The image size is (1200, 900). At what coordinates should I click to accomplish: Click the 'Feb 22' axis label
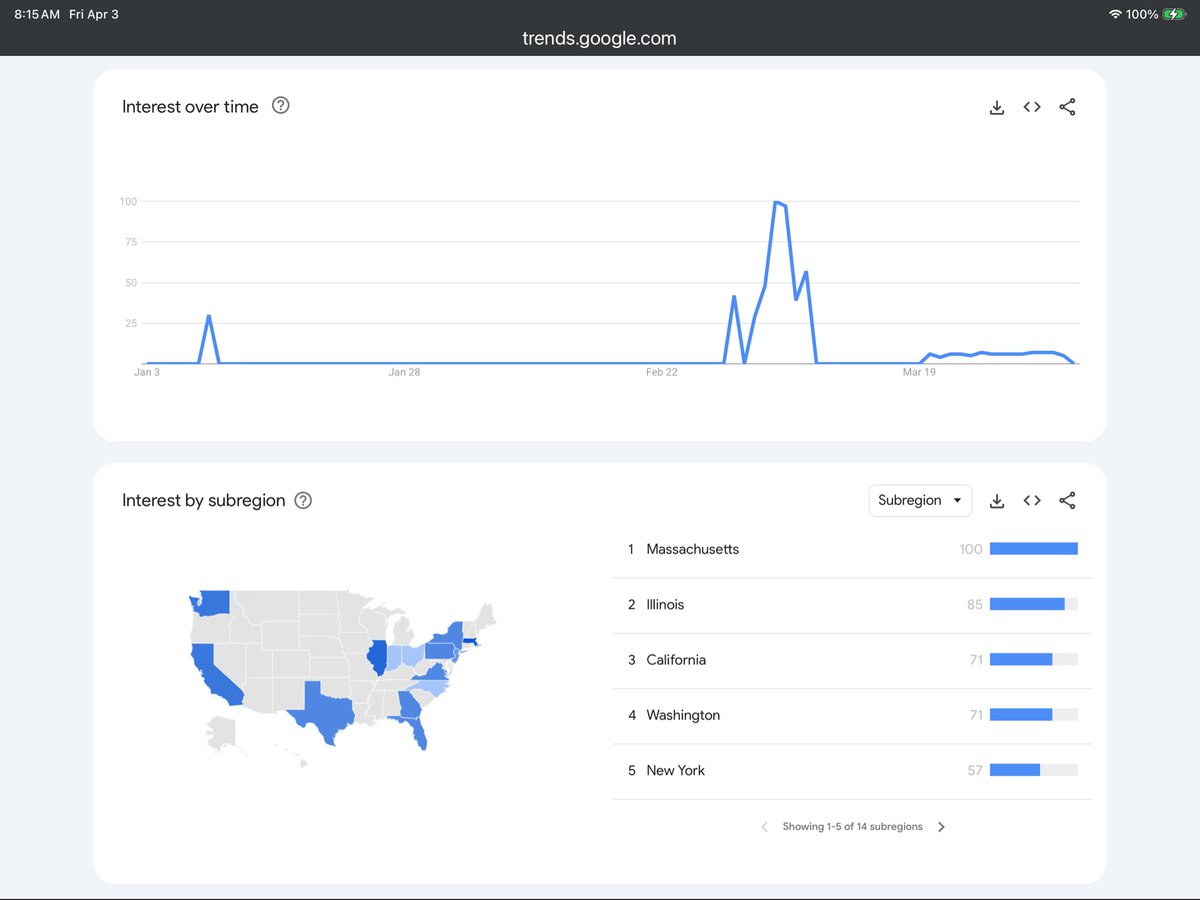coord(661,372)
